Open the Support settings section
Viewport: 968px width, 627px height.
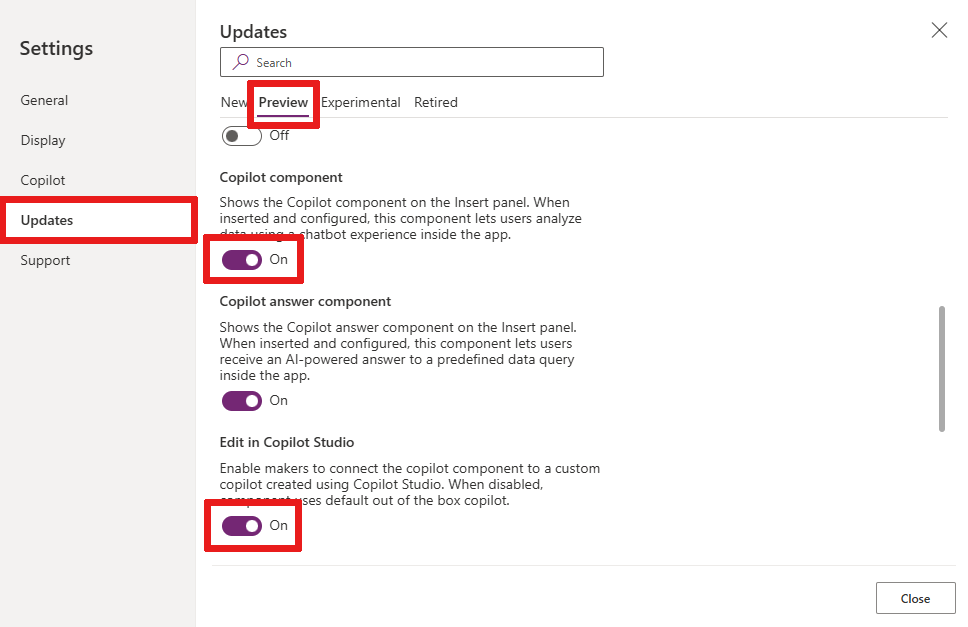coord(45,260)
